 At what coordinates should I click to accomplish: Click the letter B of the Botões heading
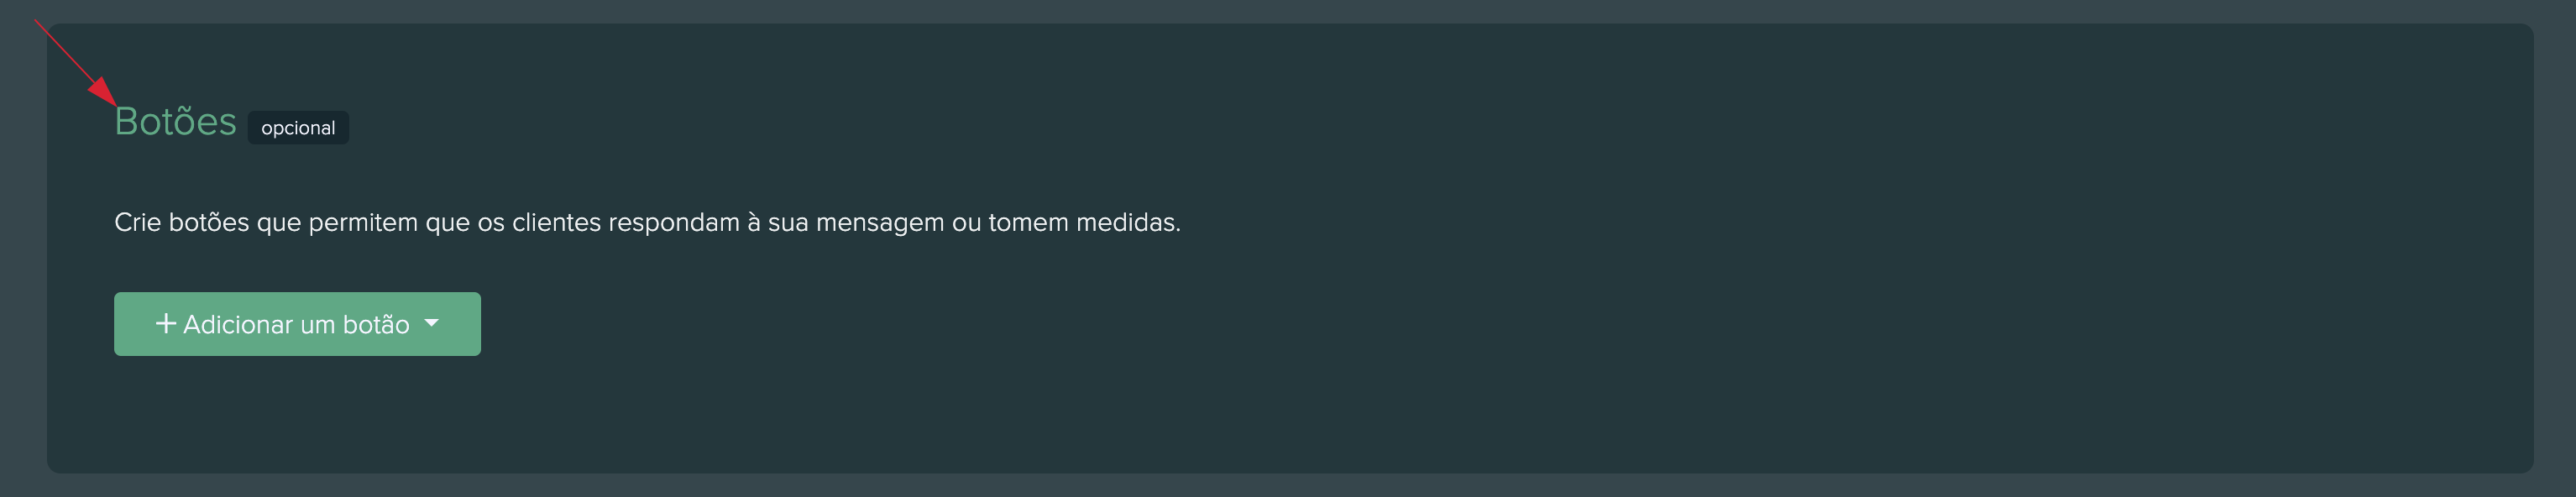click(126, 122)
